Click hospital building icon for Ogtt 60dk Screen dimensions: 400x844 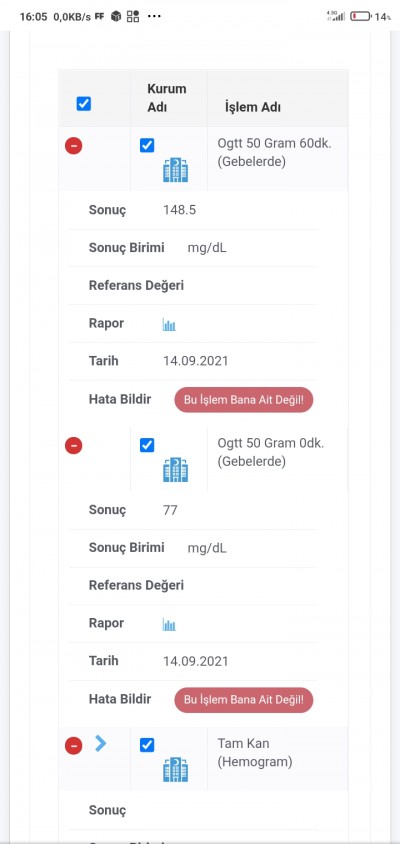click(x=176, y=170)
